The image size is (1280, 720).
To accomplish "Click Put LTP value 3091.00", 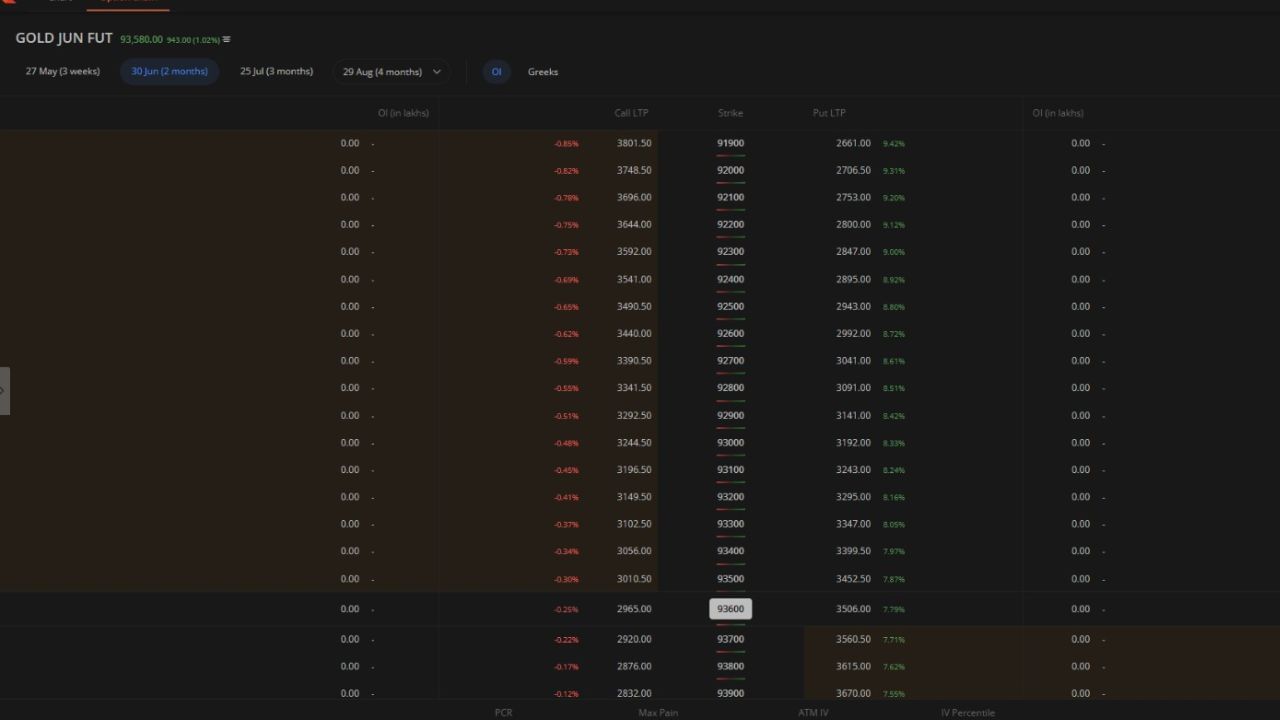I will [853, 387].
